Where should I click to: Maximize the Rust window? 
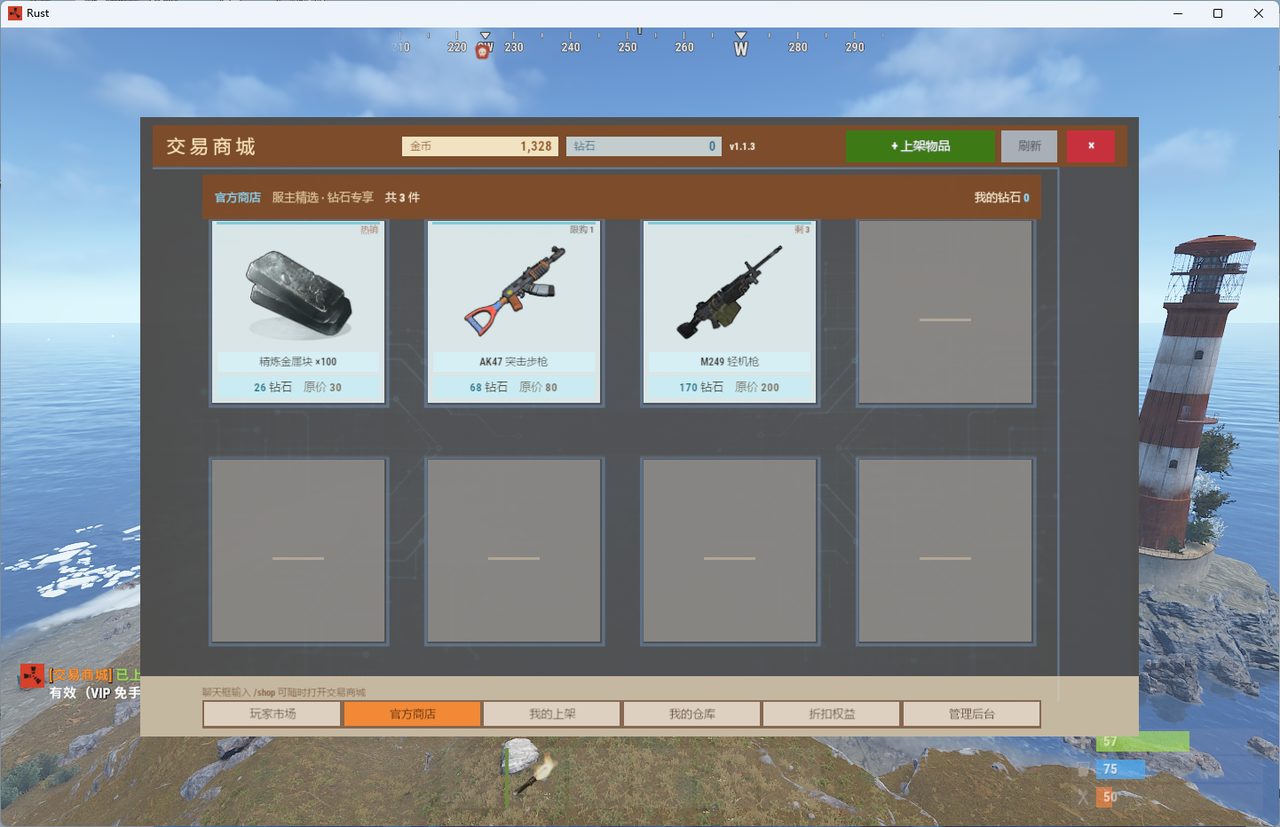point(1217,13)
